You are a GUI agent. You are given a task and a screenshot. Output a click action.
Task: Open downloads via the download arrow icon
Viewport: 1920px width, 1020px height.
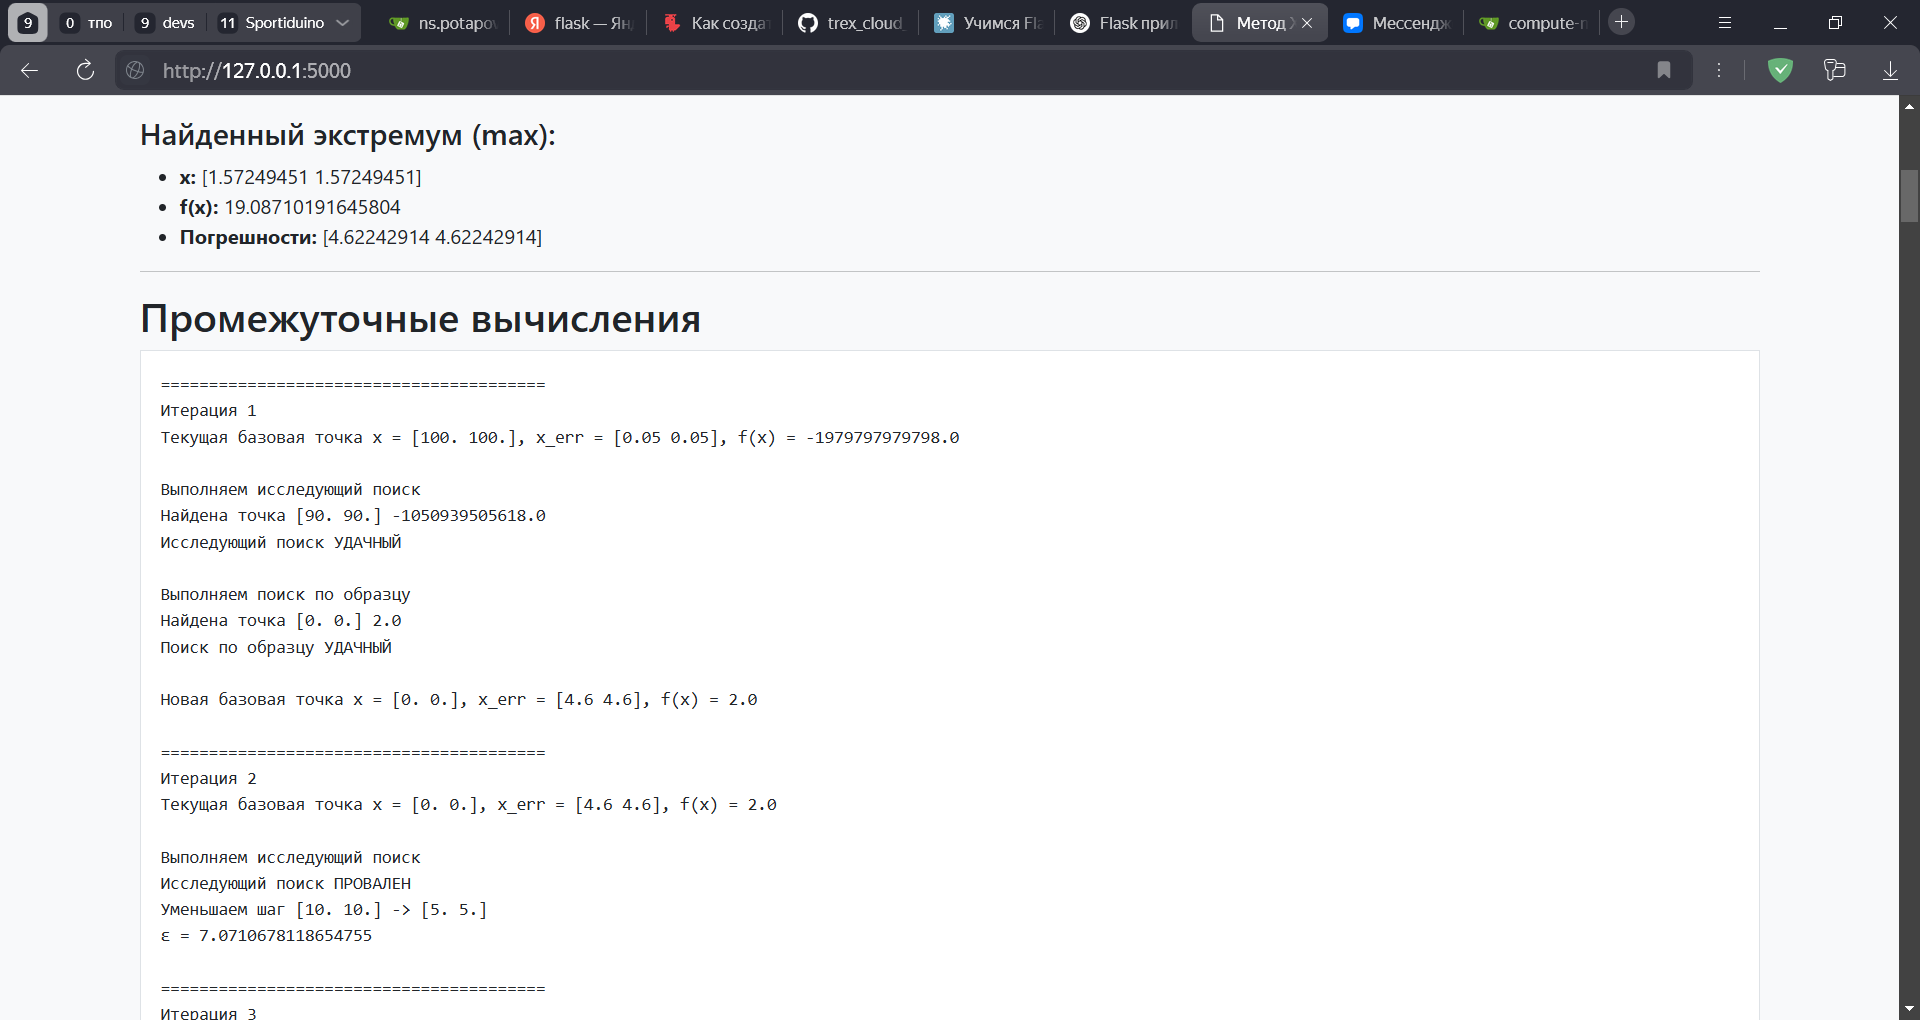(x=1890, y=70)
